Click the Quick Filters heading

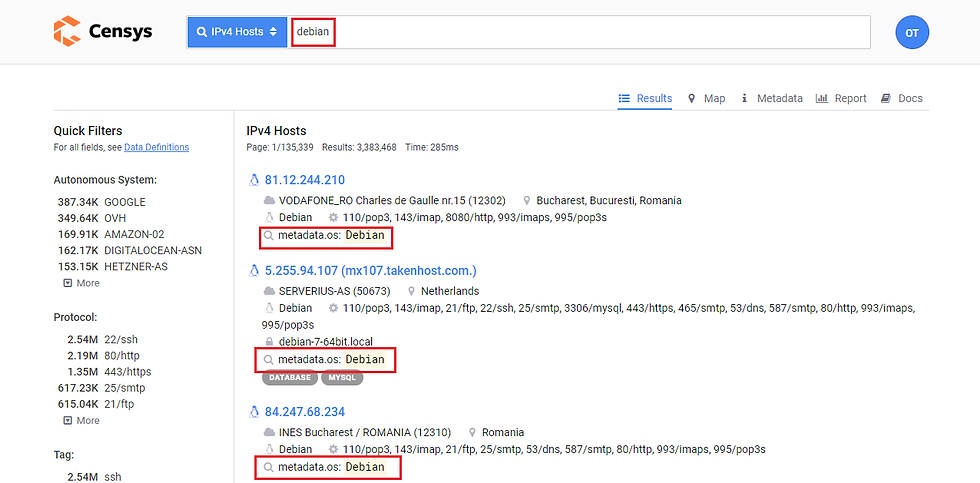click(x=88, y=131)
